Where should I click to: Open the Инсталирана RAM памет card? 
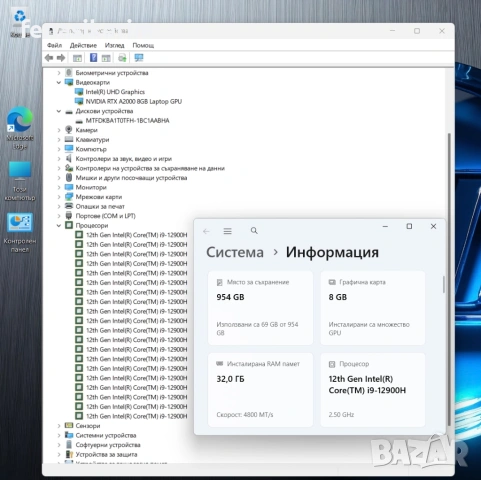(x=260, y=390)
